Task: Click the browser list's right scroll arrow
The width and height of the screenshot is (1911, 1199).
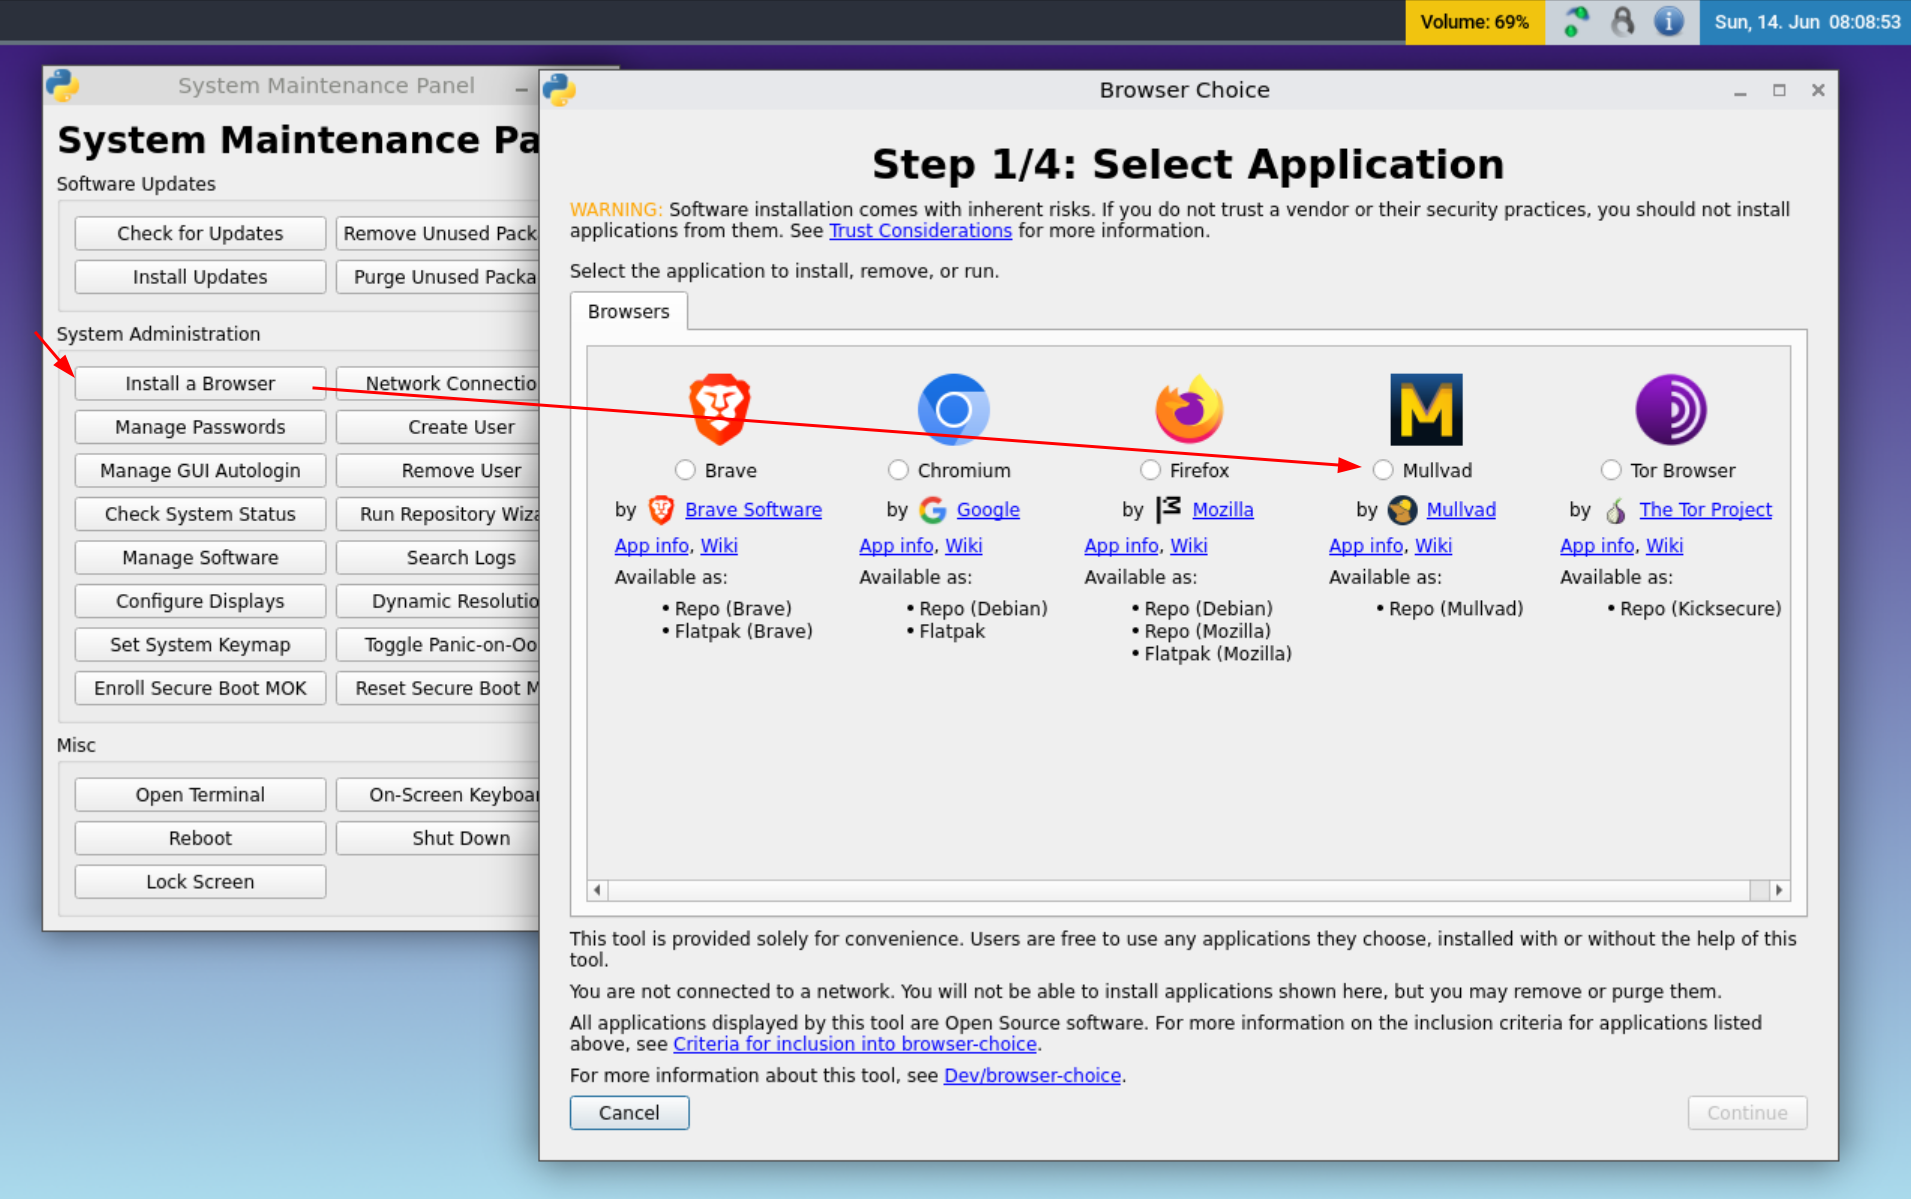Action: click(1779, 890)
